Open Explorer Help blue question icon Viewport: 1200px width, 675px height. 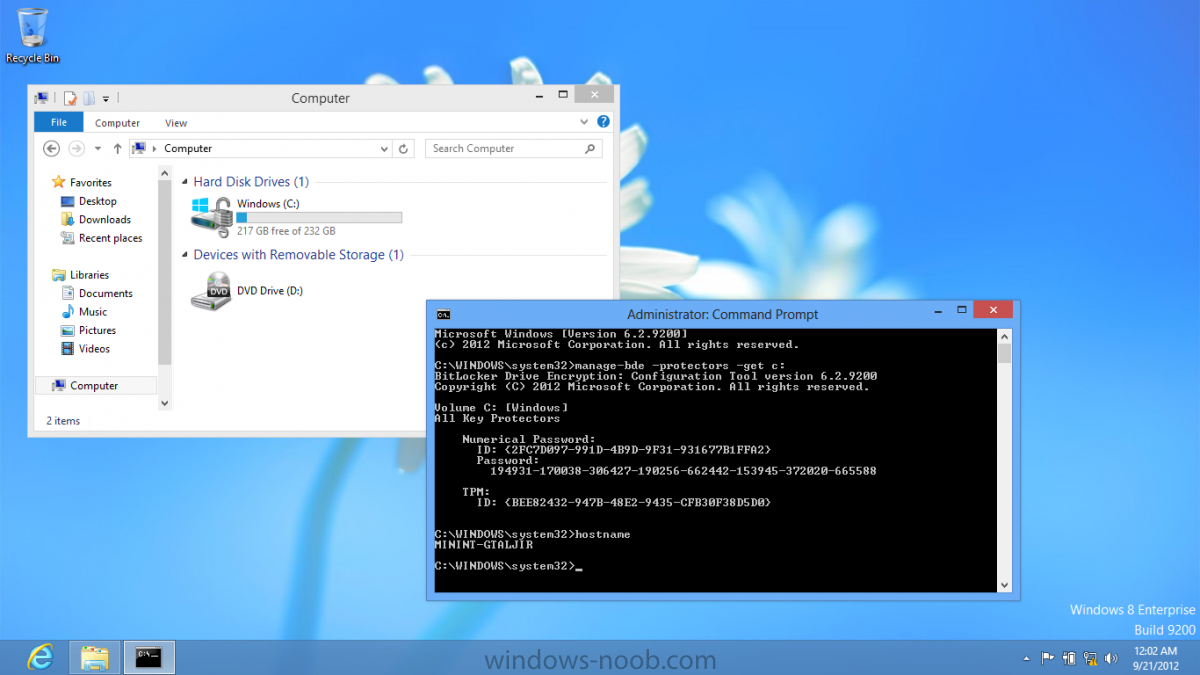coord(603,122)
